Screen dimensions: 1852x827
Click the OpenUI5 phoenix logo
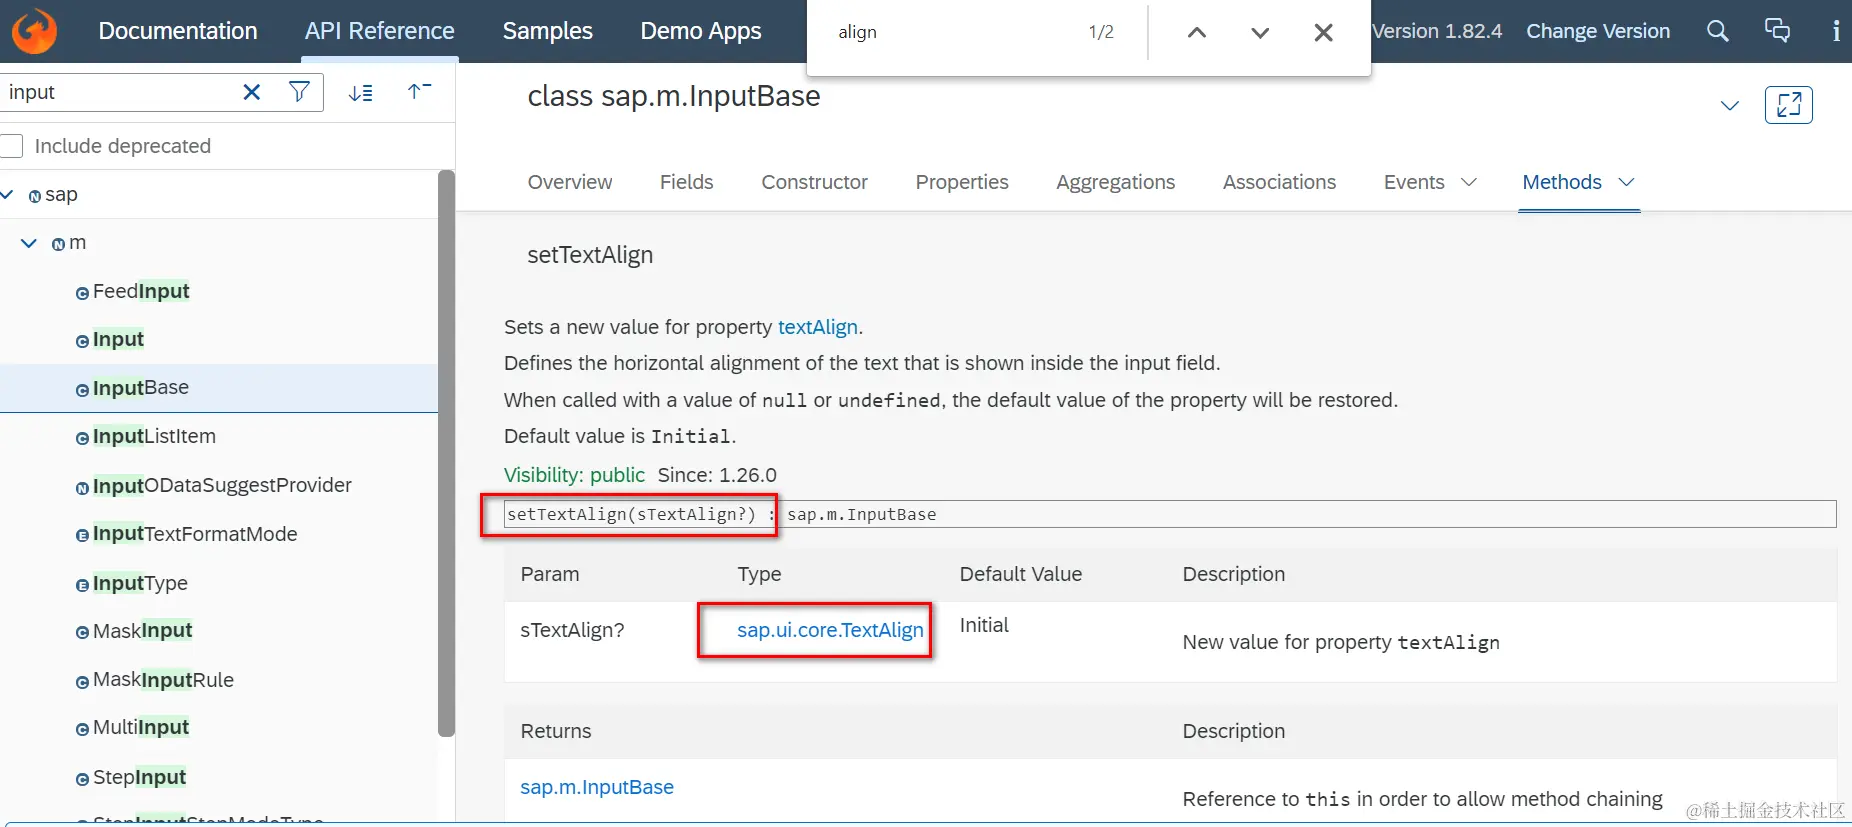point(34,31)
